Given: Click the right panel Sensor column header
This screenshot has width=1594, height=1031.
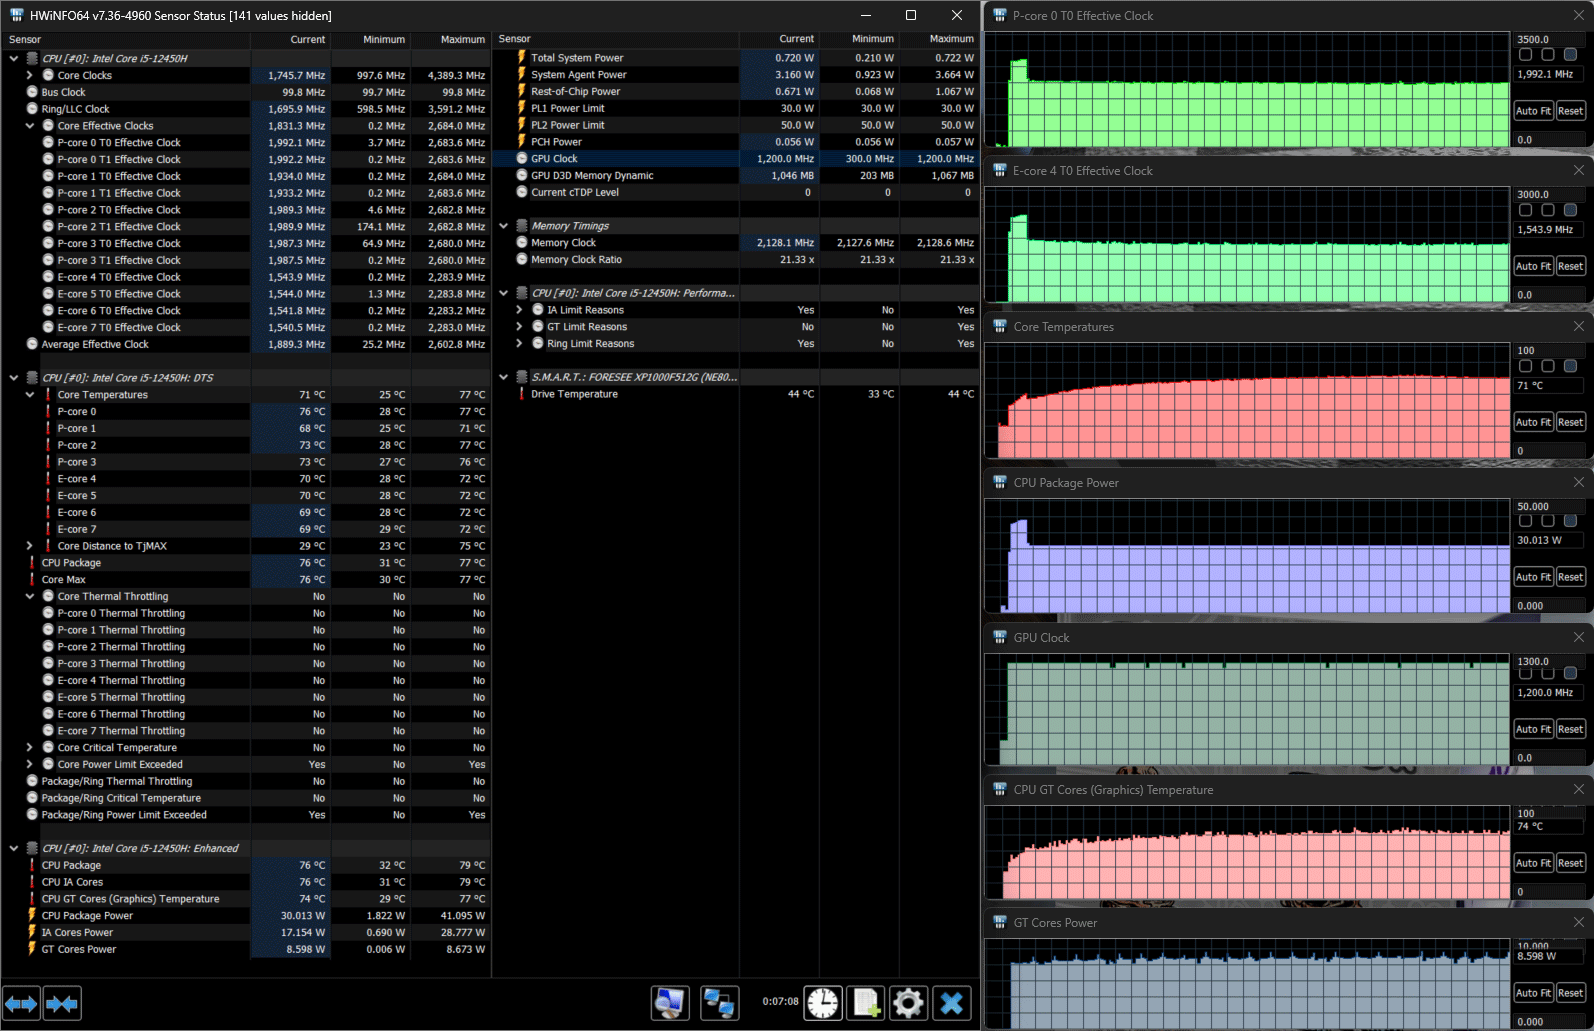Looking at the screenshot, I should (x=515, y=39).
